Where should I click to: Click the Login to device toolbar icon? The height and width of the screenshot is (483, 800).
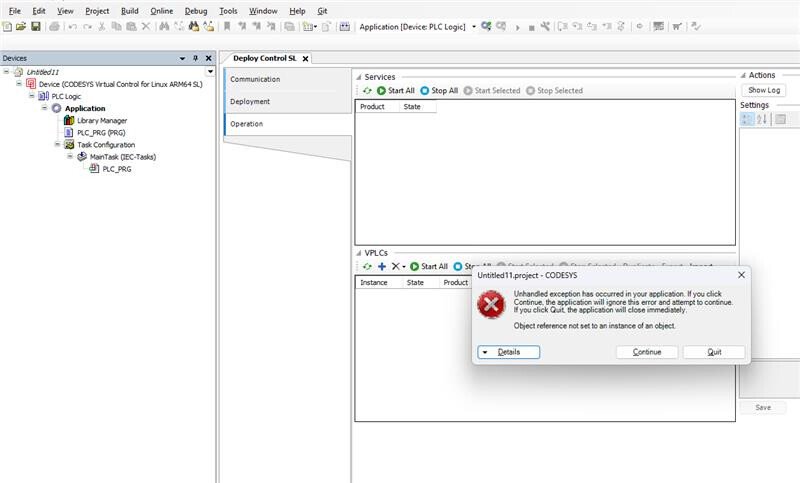pos(486,26)
